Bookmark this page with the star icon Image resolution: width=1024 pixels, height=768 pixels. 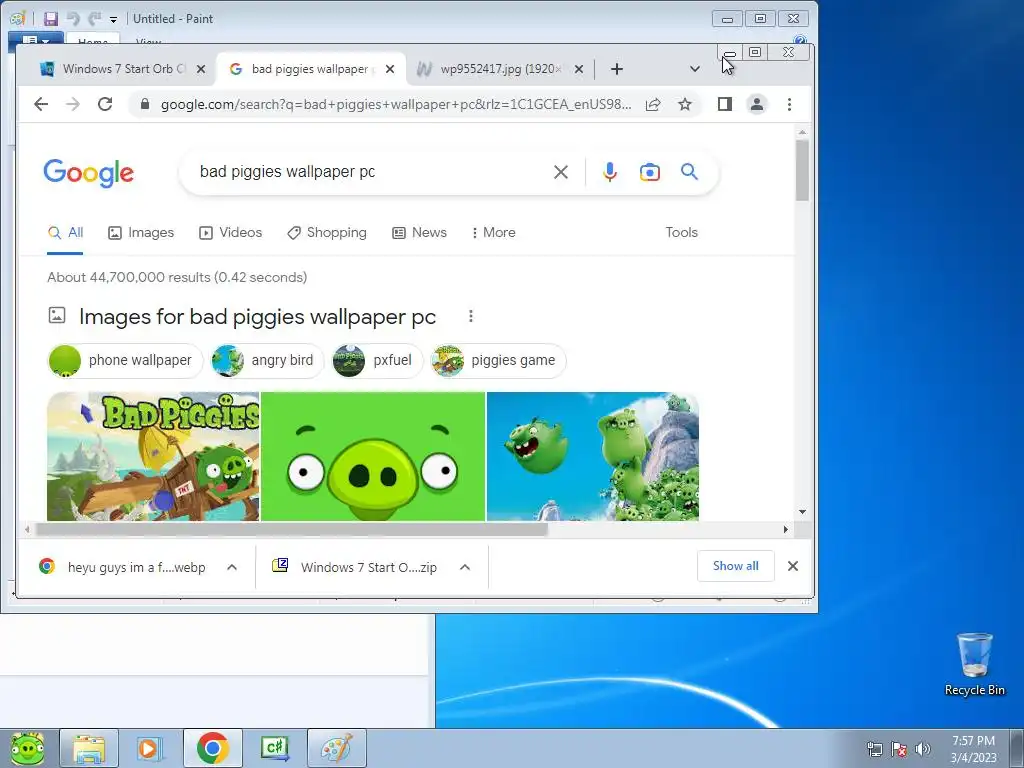tap(684, 104)
